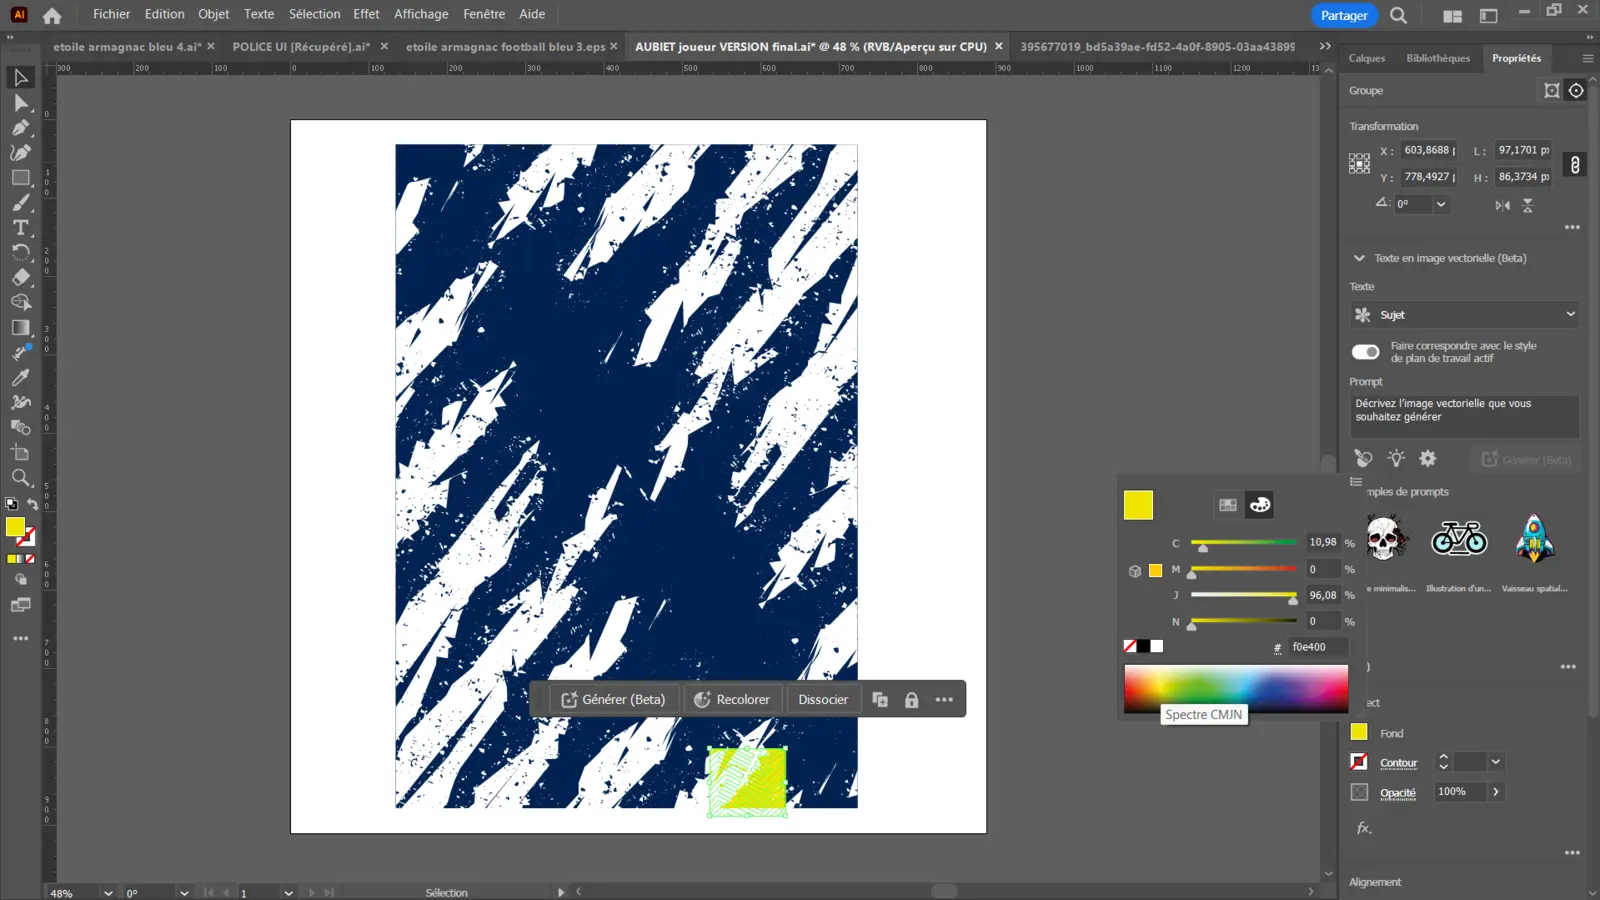Open the Sujet type dropdown
The image size is (1600, 900).
(1464, 315)
